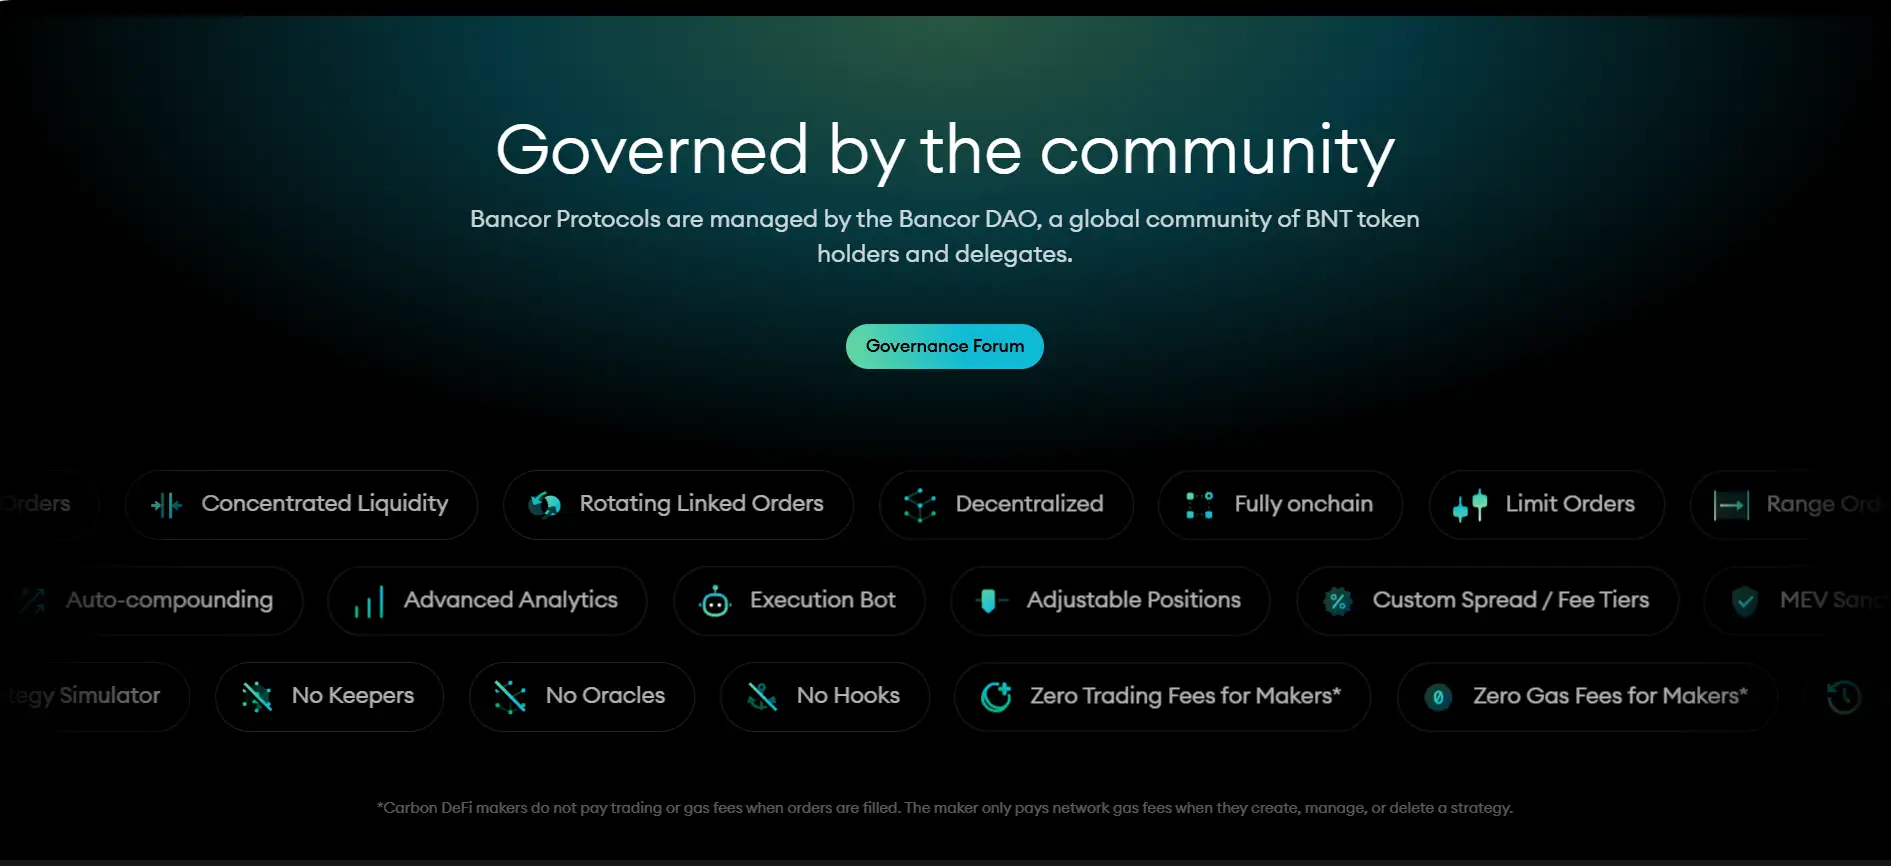Click the Fully onchain dots icon

tap(1199, 505)
